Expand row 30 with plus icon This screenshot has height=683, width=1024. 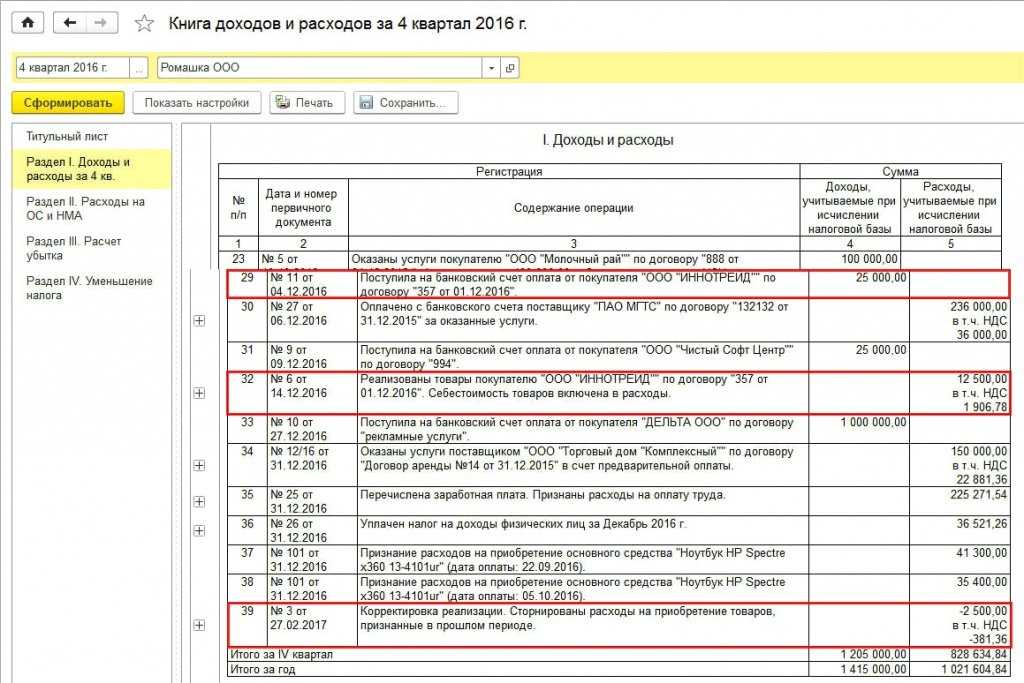[x=200, y=321]
